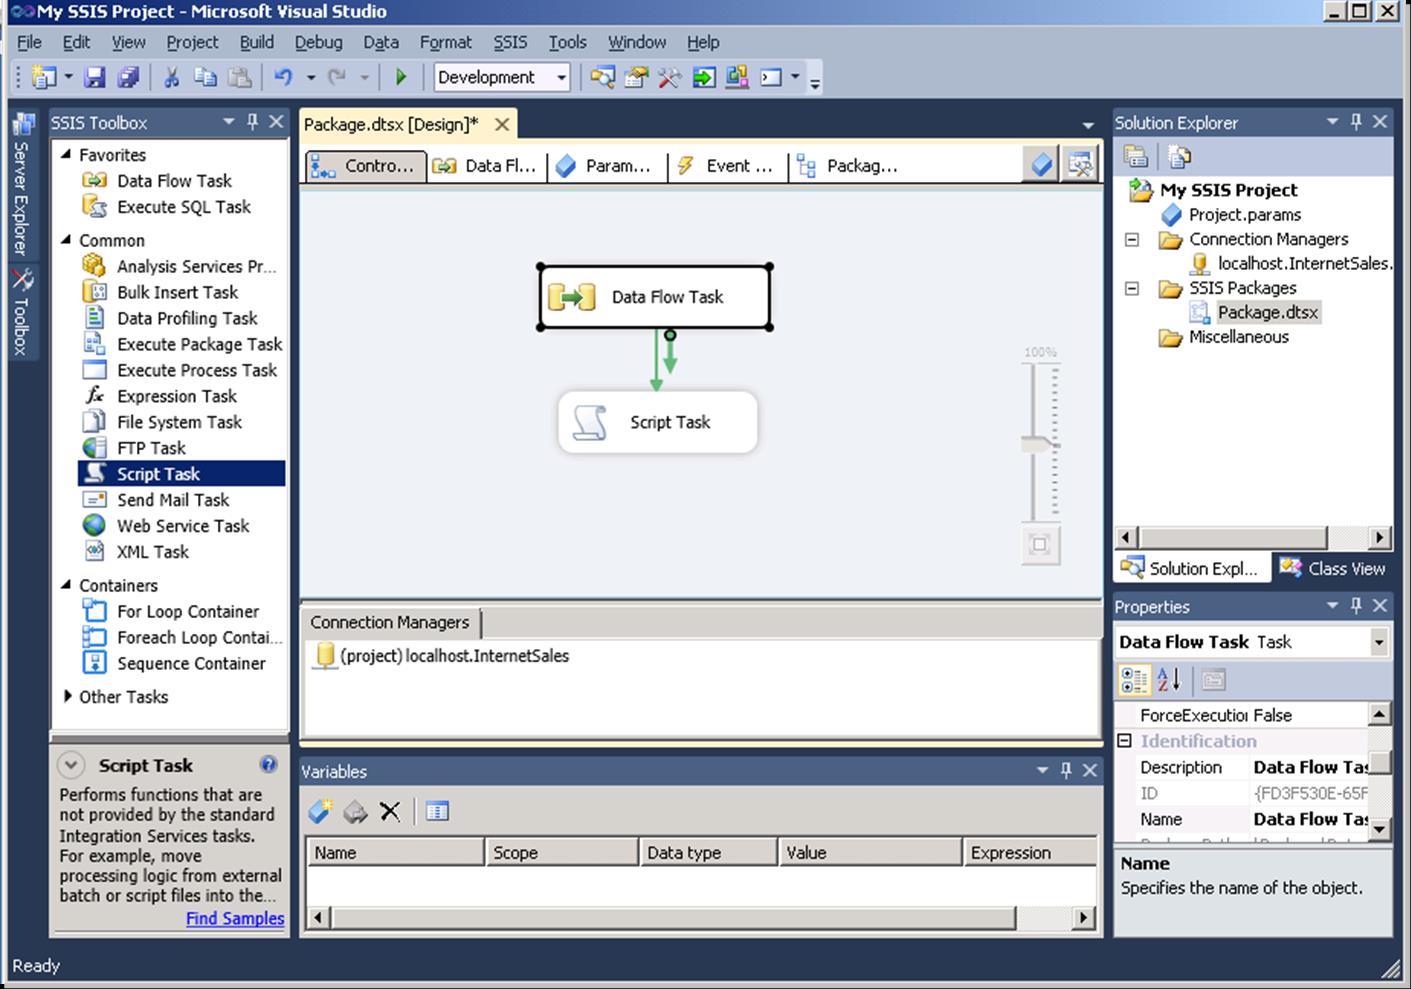Click Alphabetical sort icon in Properties

[1168, 681]
